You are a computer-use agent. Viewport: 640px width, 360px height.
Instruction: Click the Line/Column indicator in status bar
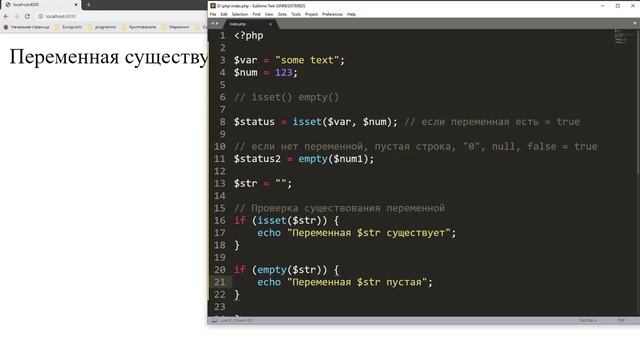(x=236, y=320)
